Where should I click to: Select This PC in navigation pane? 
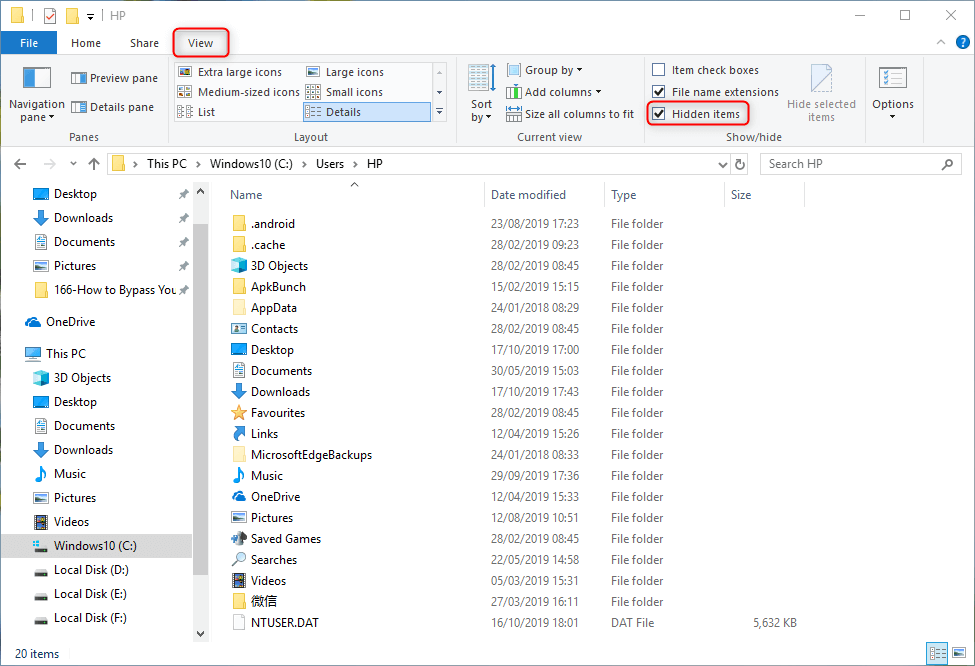[55, 354]
